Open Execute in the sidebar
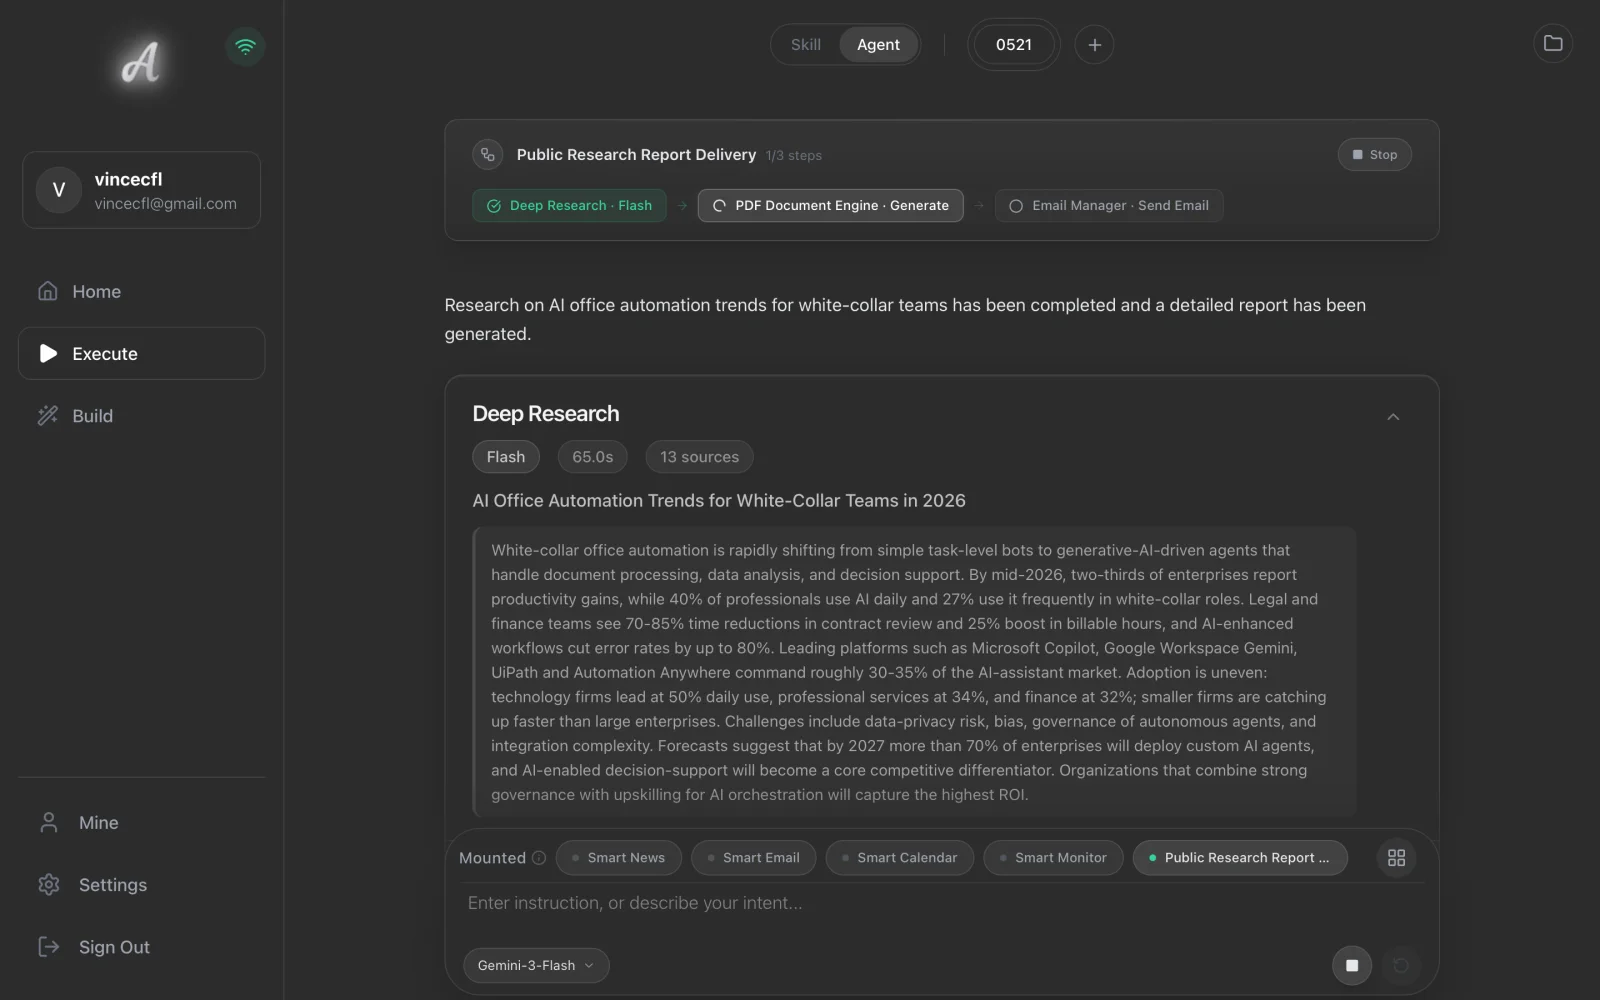The image size is (1600, 1000). (141, 354)
